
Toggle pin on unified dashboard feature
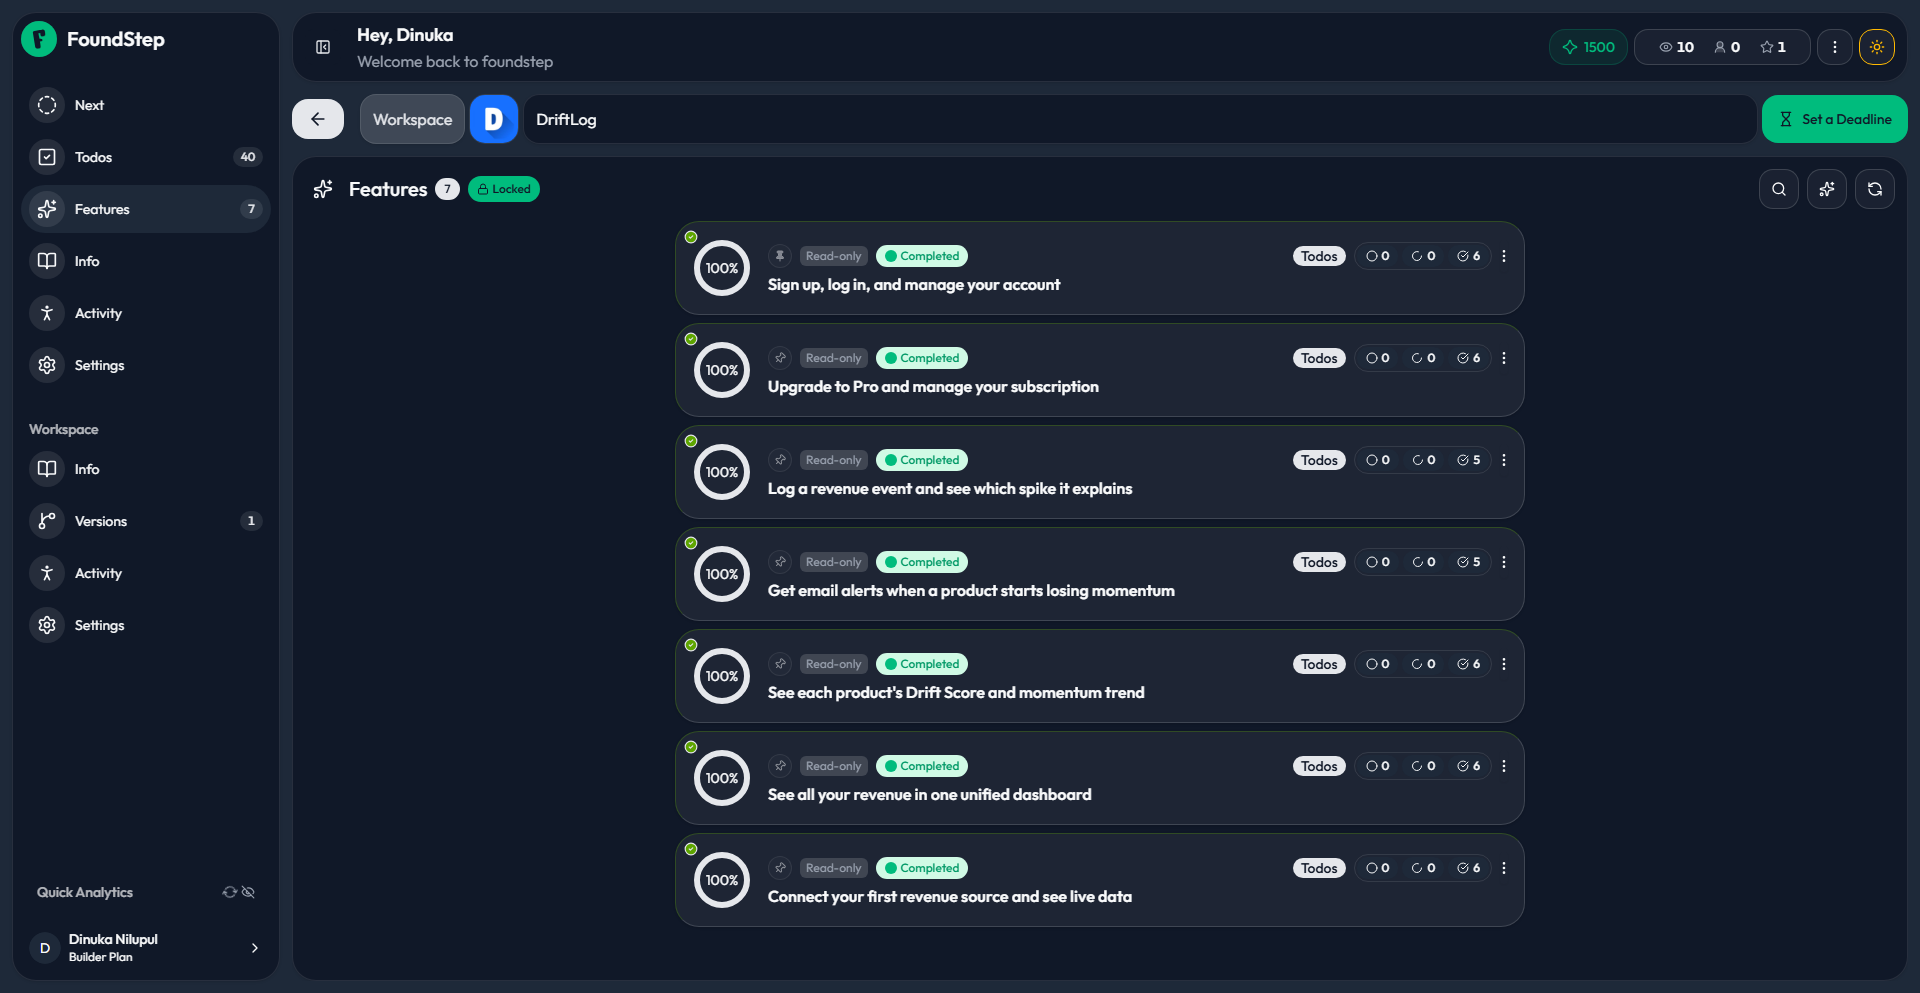pyautogui.click(x=780, y=766)
